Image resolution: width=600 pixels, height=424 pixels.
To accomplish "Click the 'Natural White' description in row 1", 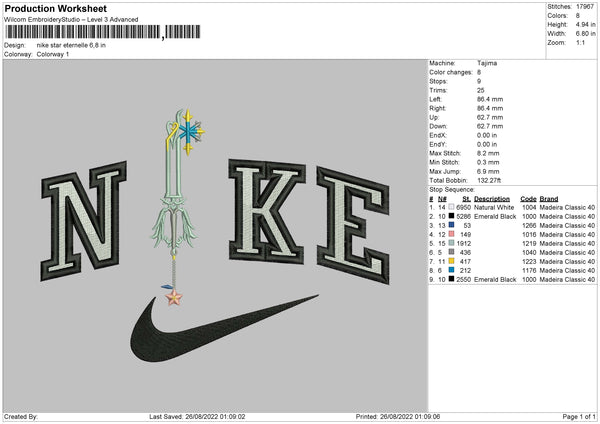I will point(494,207).
